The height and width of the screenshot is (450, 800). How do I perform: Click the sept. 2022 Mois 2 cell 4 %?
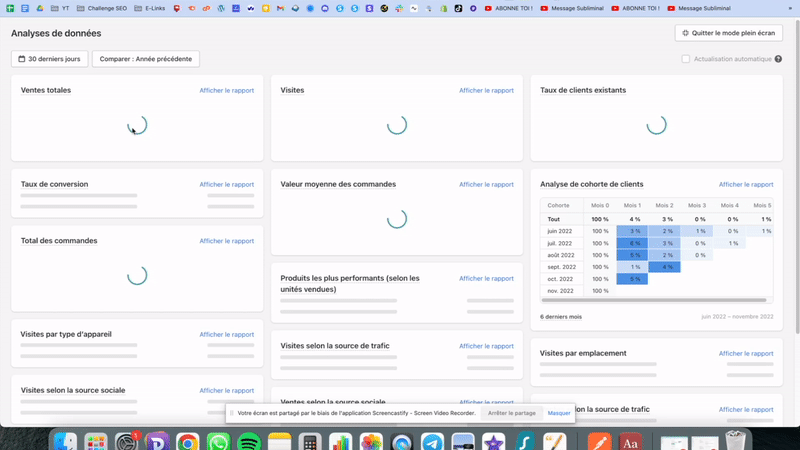point(664,267)
